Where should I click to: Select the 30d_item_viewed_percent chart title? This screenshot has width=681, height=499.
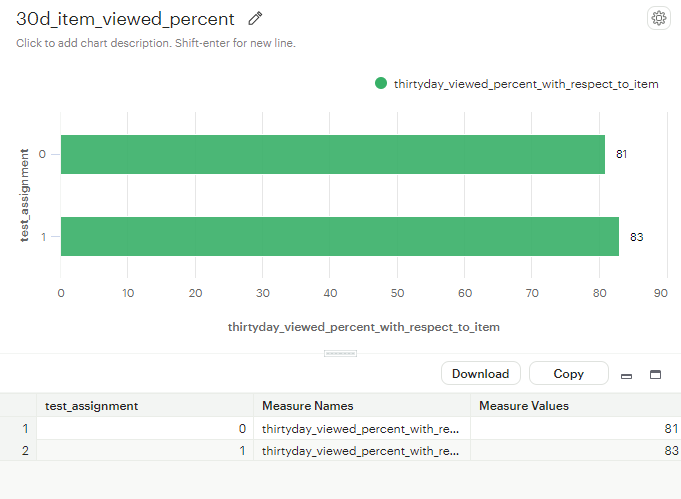tap(126, 19)
